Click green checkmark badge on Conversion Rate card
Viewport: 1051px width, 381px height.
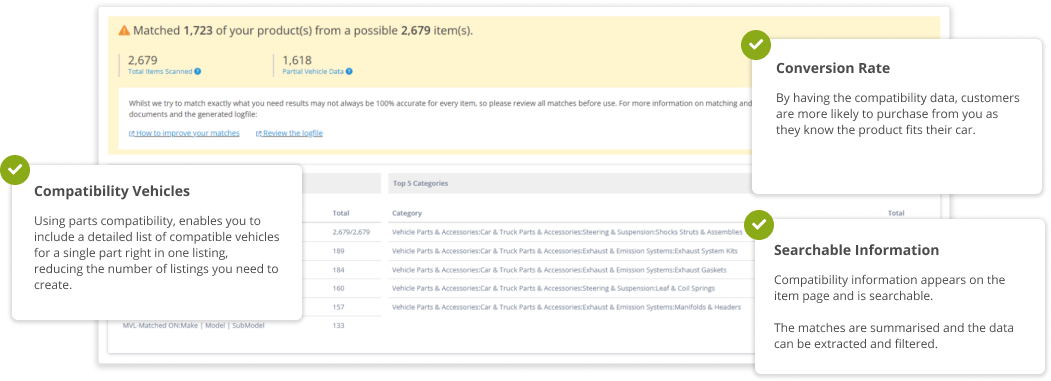[x=755, y=44]
